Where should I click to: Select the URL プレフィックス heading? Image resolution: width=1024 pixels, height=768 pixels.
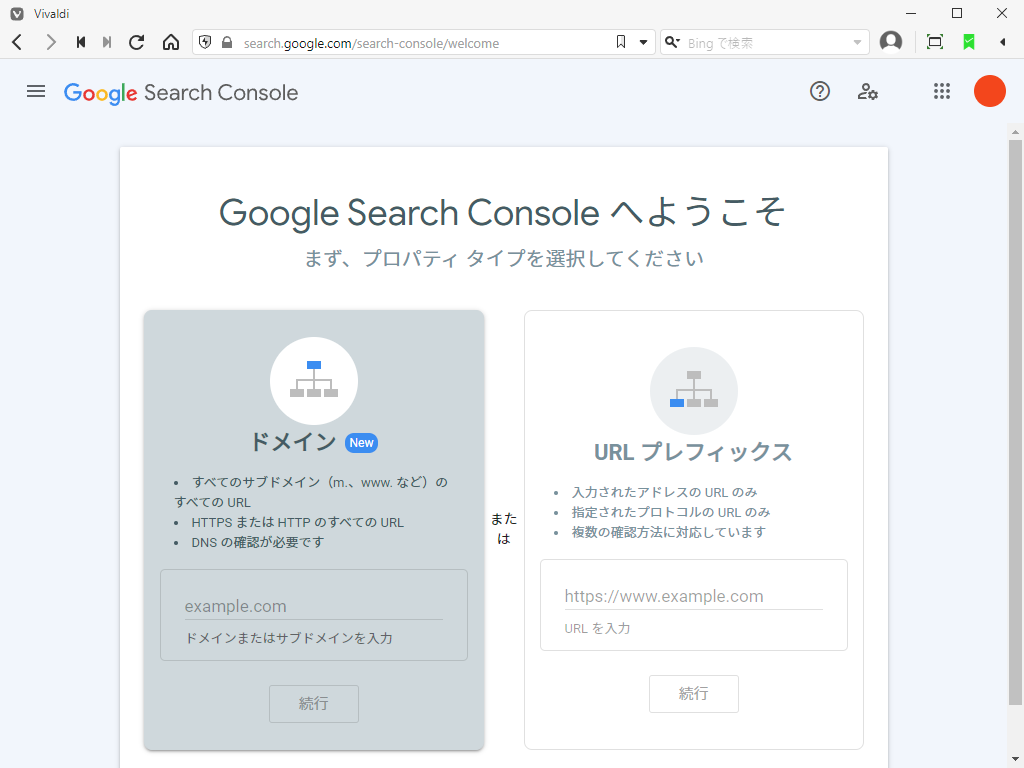(694, 452)
